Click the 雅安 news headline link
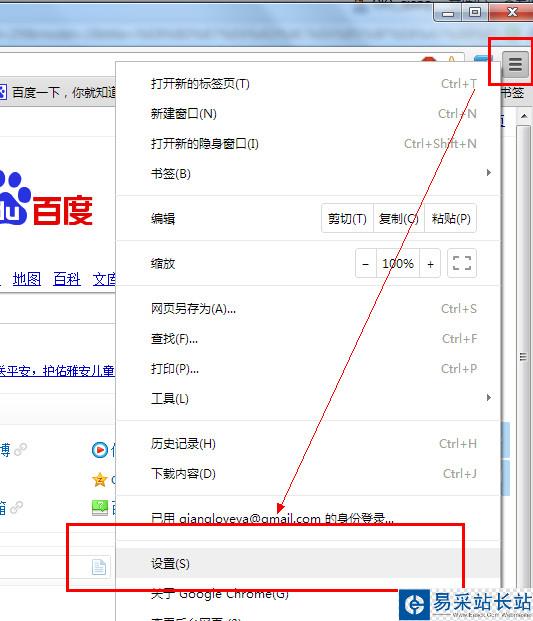Image resolution: width=533 pixels, height=621 pixels. pyautogui.click(x=57, y=371)
